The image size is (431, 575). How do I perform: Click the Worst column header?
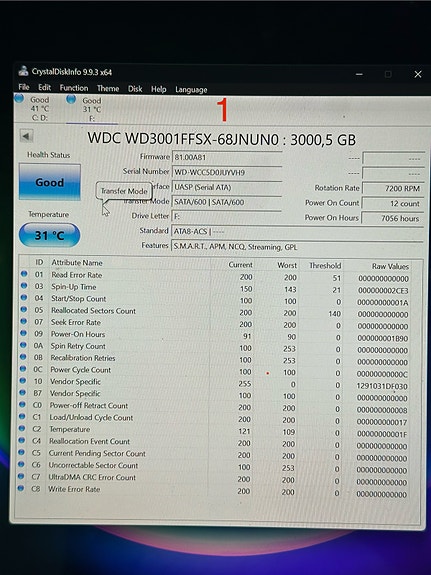[x=287, y=265]
